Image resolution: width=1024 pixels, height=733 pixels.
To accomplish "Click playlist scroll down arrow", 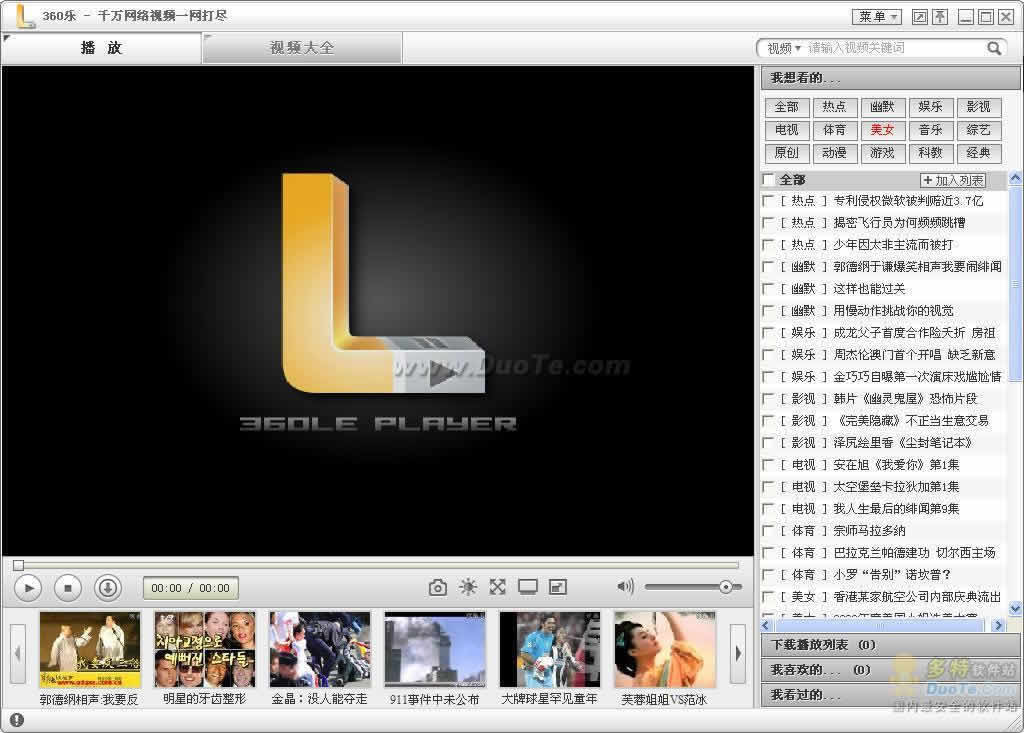I will tap(1015, 608).
